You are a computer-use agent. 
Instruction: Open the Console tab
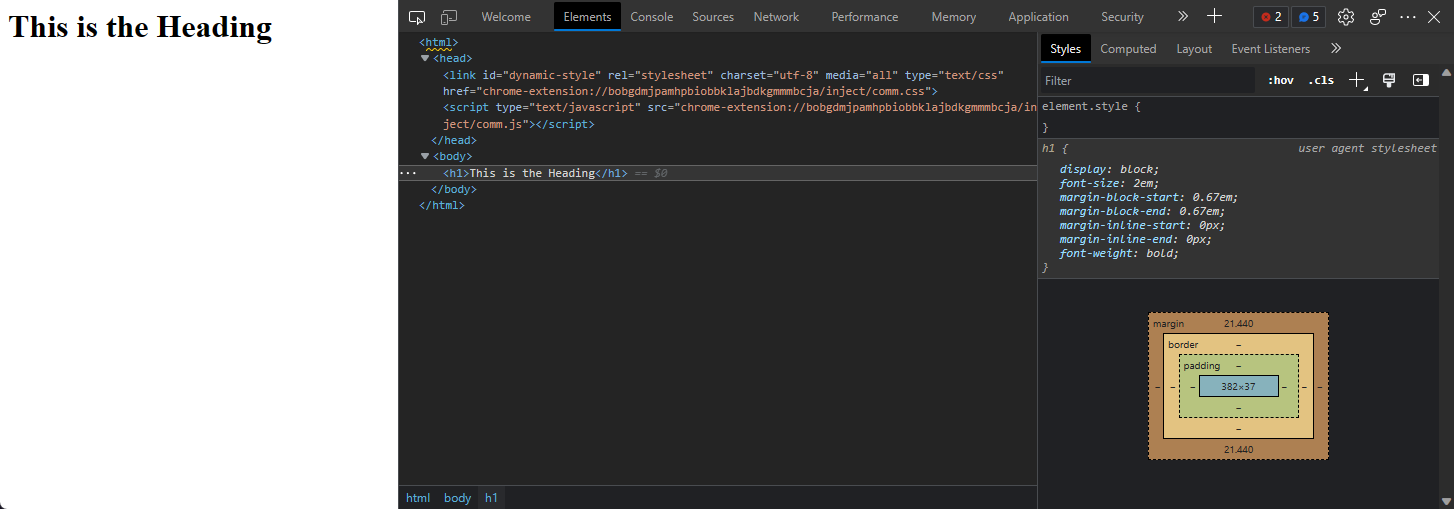[x=651, y=17]
